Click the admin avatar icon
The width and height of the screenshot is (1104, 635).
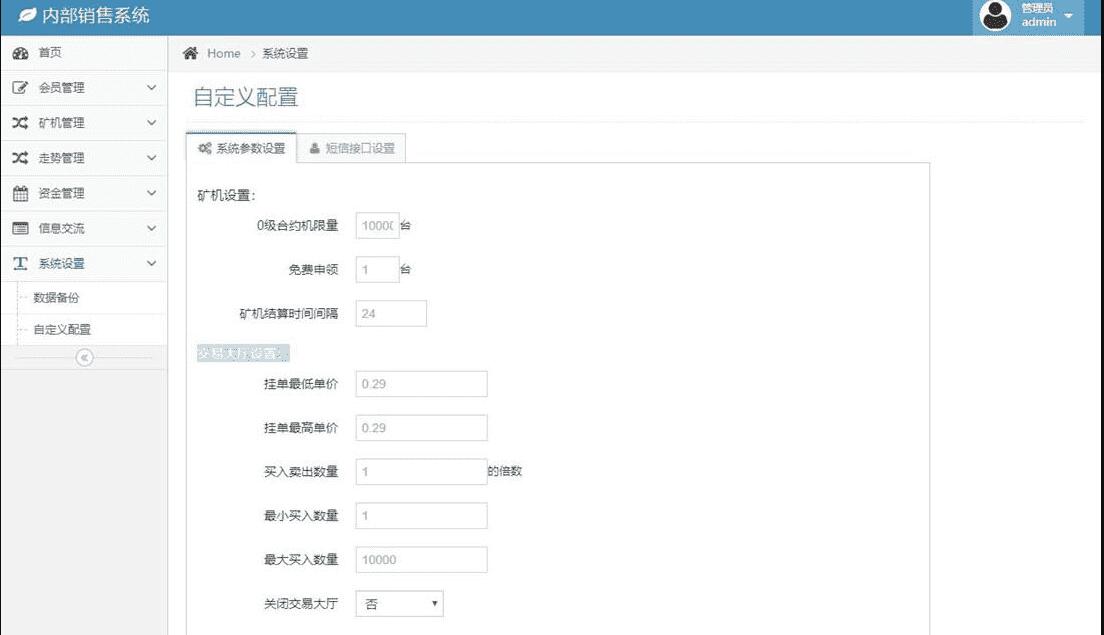pyautogui.click(x=995, y=15)
